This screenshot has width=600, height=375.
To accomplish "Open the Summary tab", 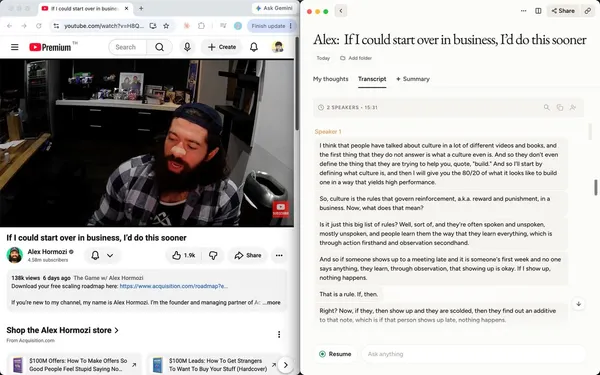I will (x=412, y=79).
